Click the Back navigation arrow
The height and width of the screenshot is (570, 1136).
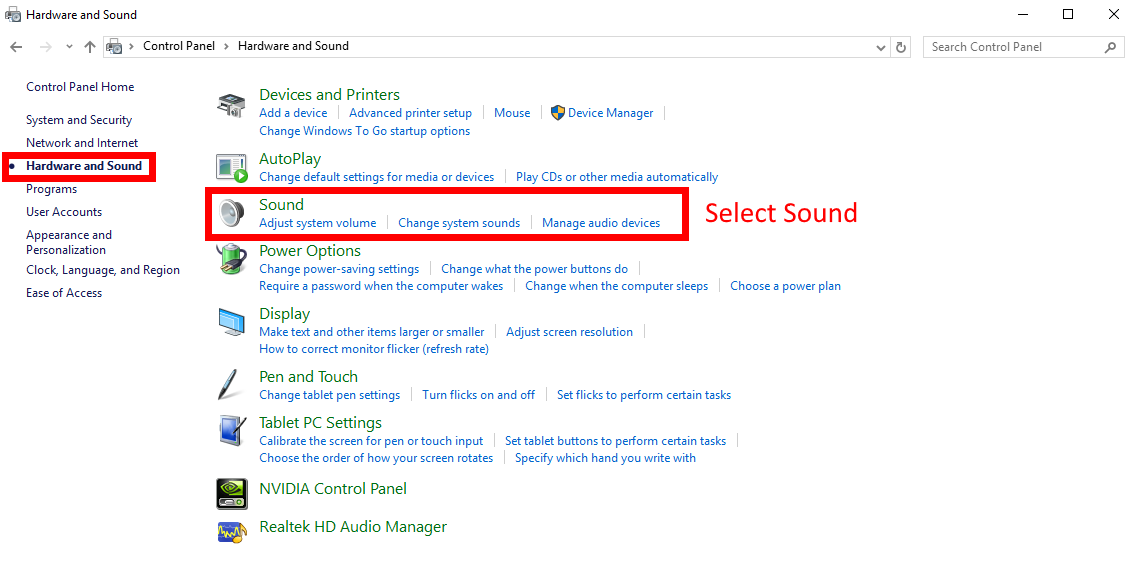coord(16,47)
